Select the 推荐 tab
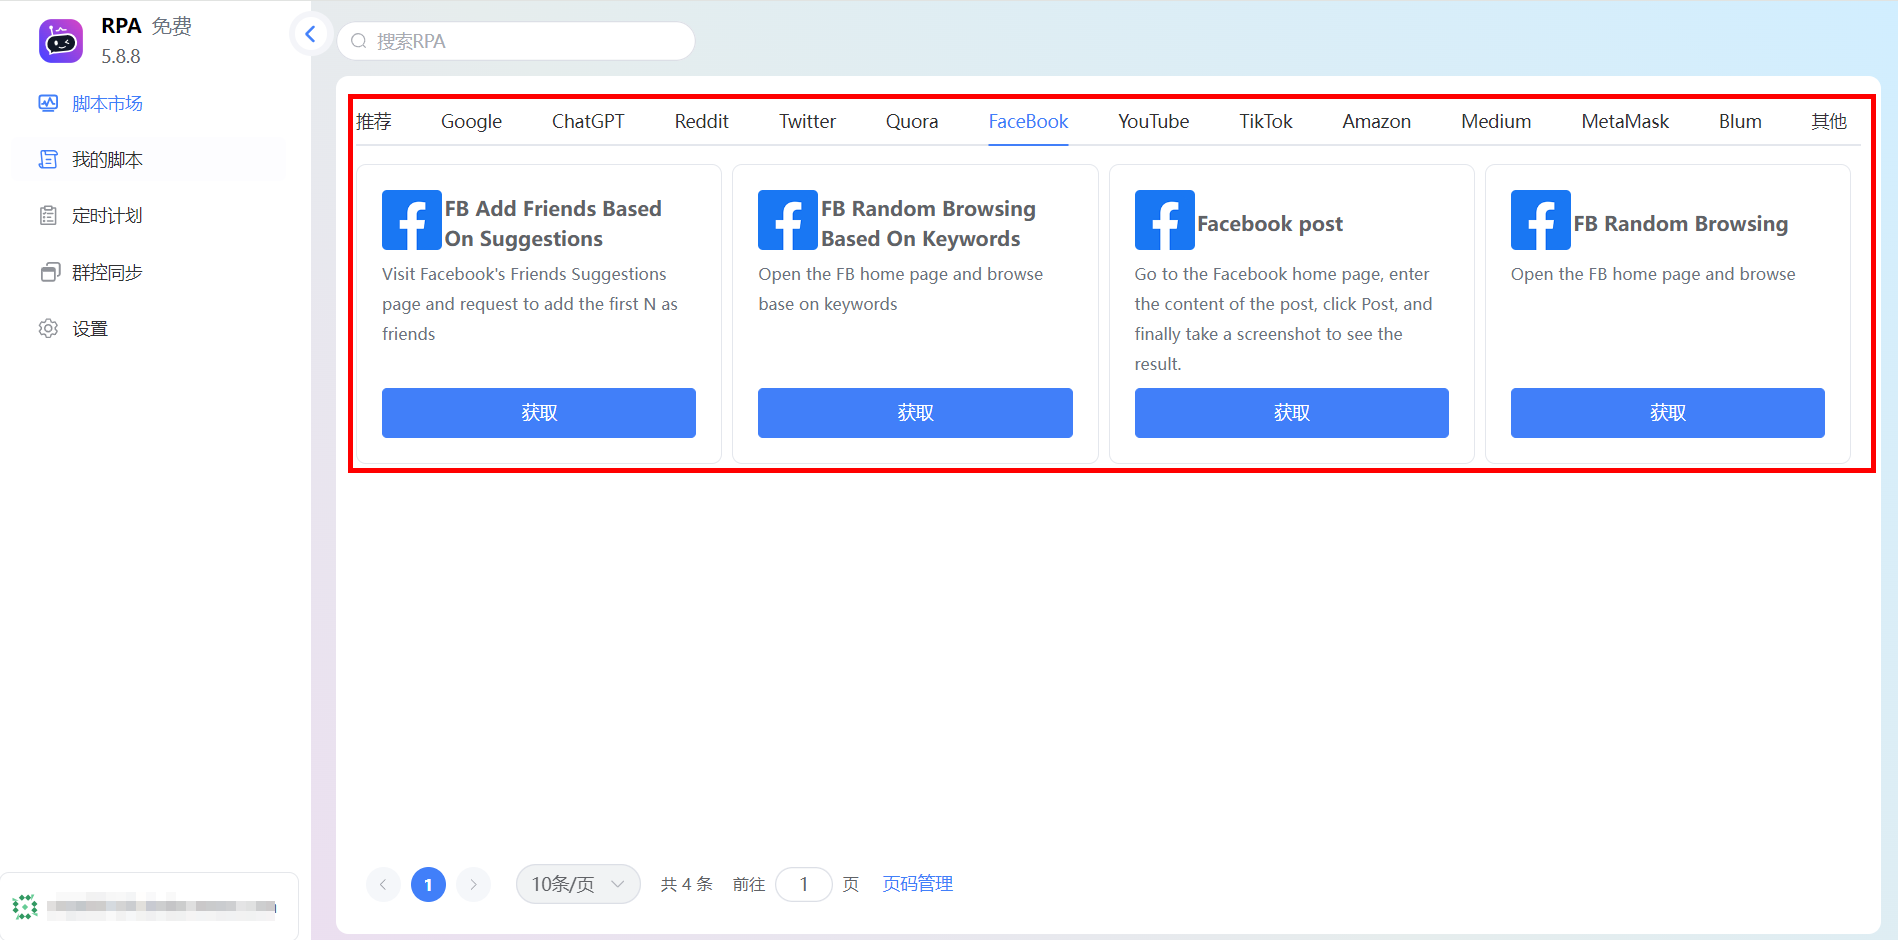The height and width of the screenshot is (940, 1898). (374, 121)
